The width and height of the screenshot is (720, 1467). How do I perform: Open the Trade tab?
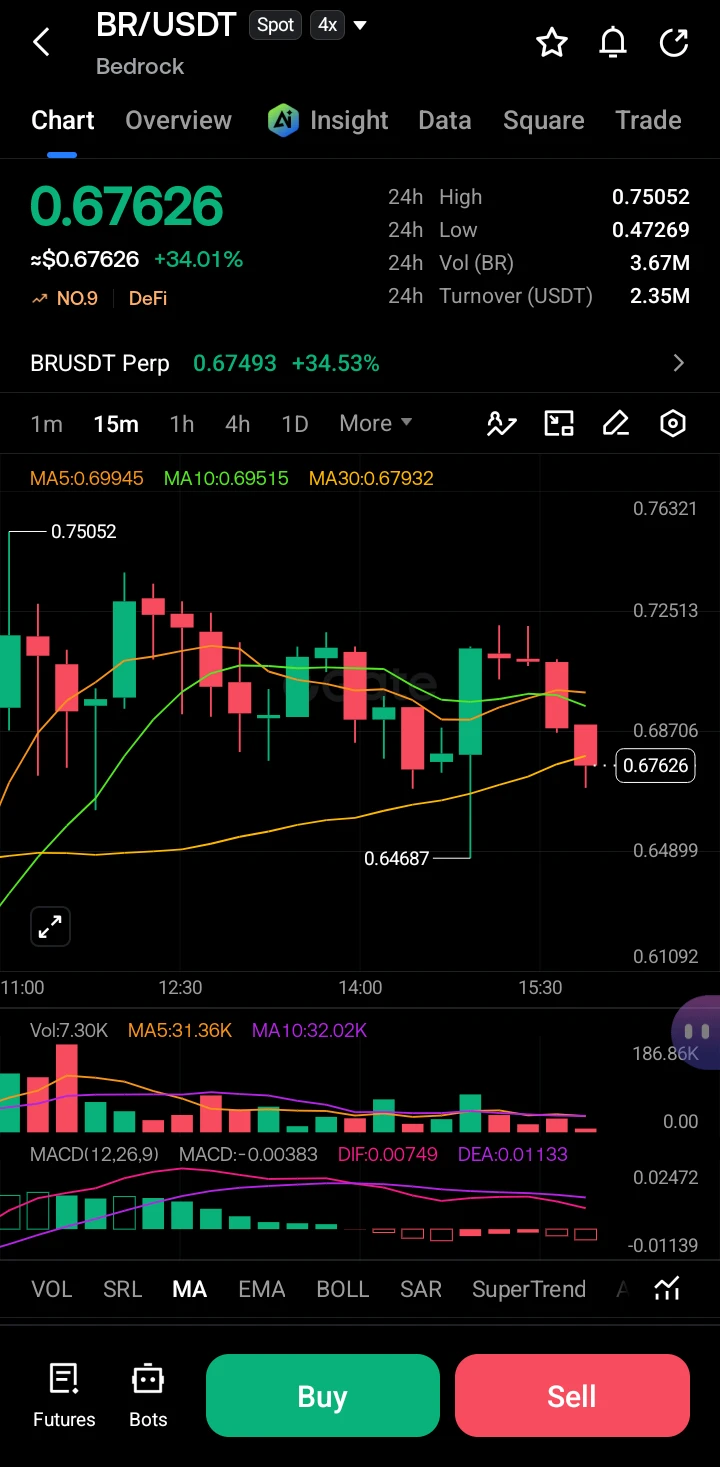[648, 120]
